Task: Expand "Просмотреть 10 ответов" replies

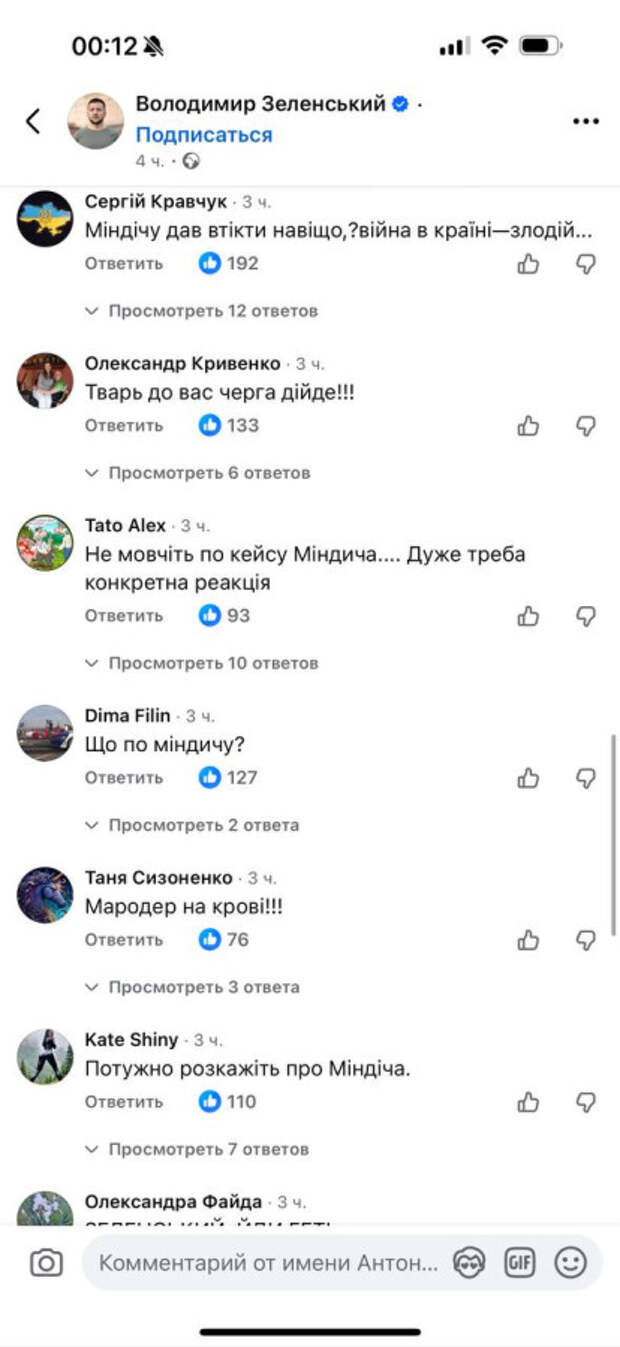Action: [202, 663]
